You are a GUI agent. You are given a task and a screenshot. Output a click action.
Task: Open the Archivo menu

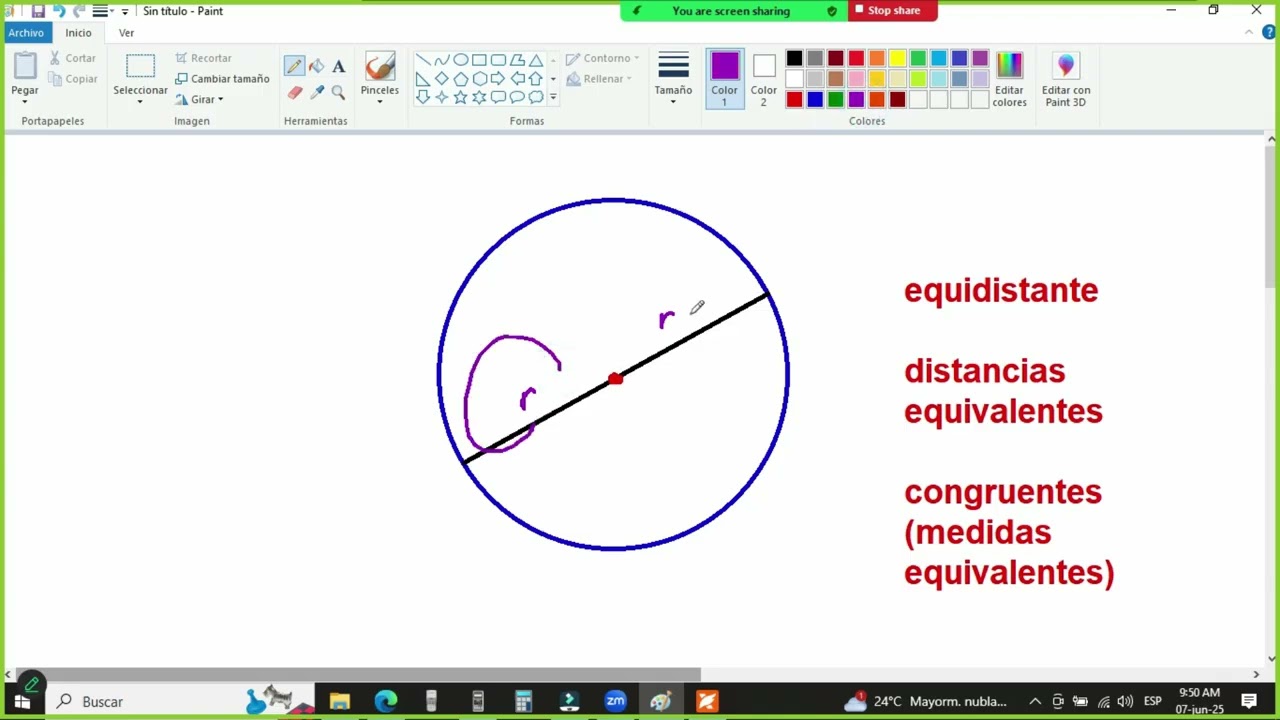click(26, 32)
